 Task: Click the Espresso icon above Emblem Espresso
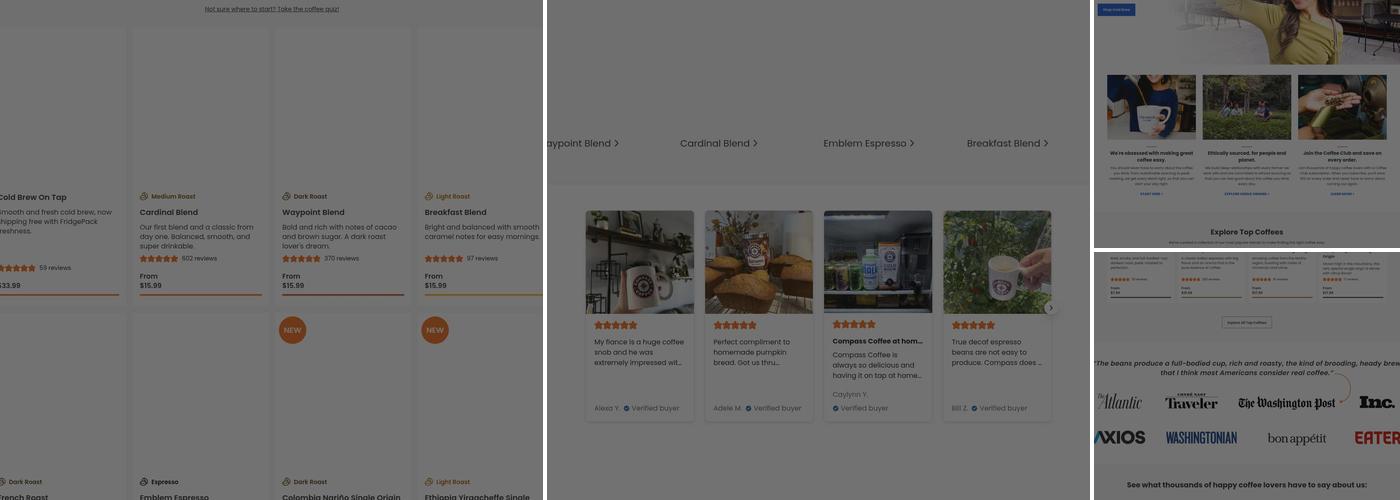pyautogui.click(x=144, y=482)
